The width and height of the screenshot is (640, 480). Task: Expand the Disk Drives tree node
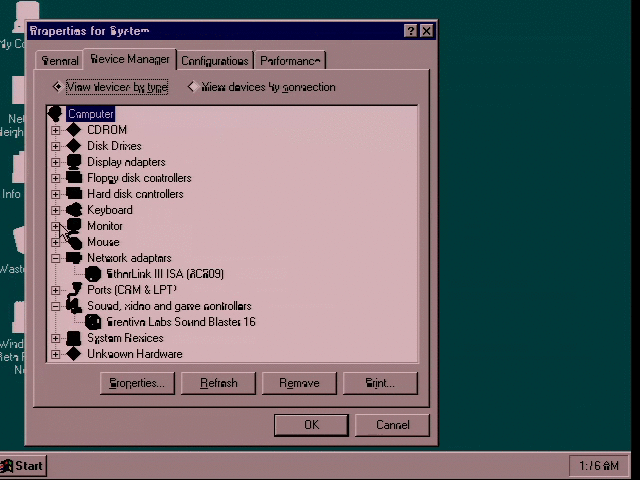(56, 146)
